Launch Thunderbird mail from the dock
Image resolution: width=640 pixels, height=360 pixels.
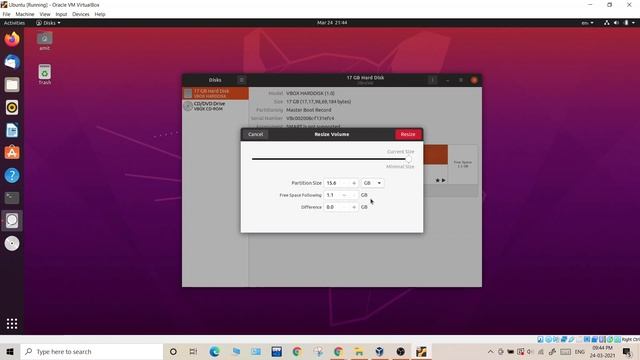(12, 62)
